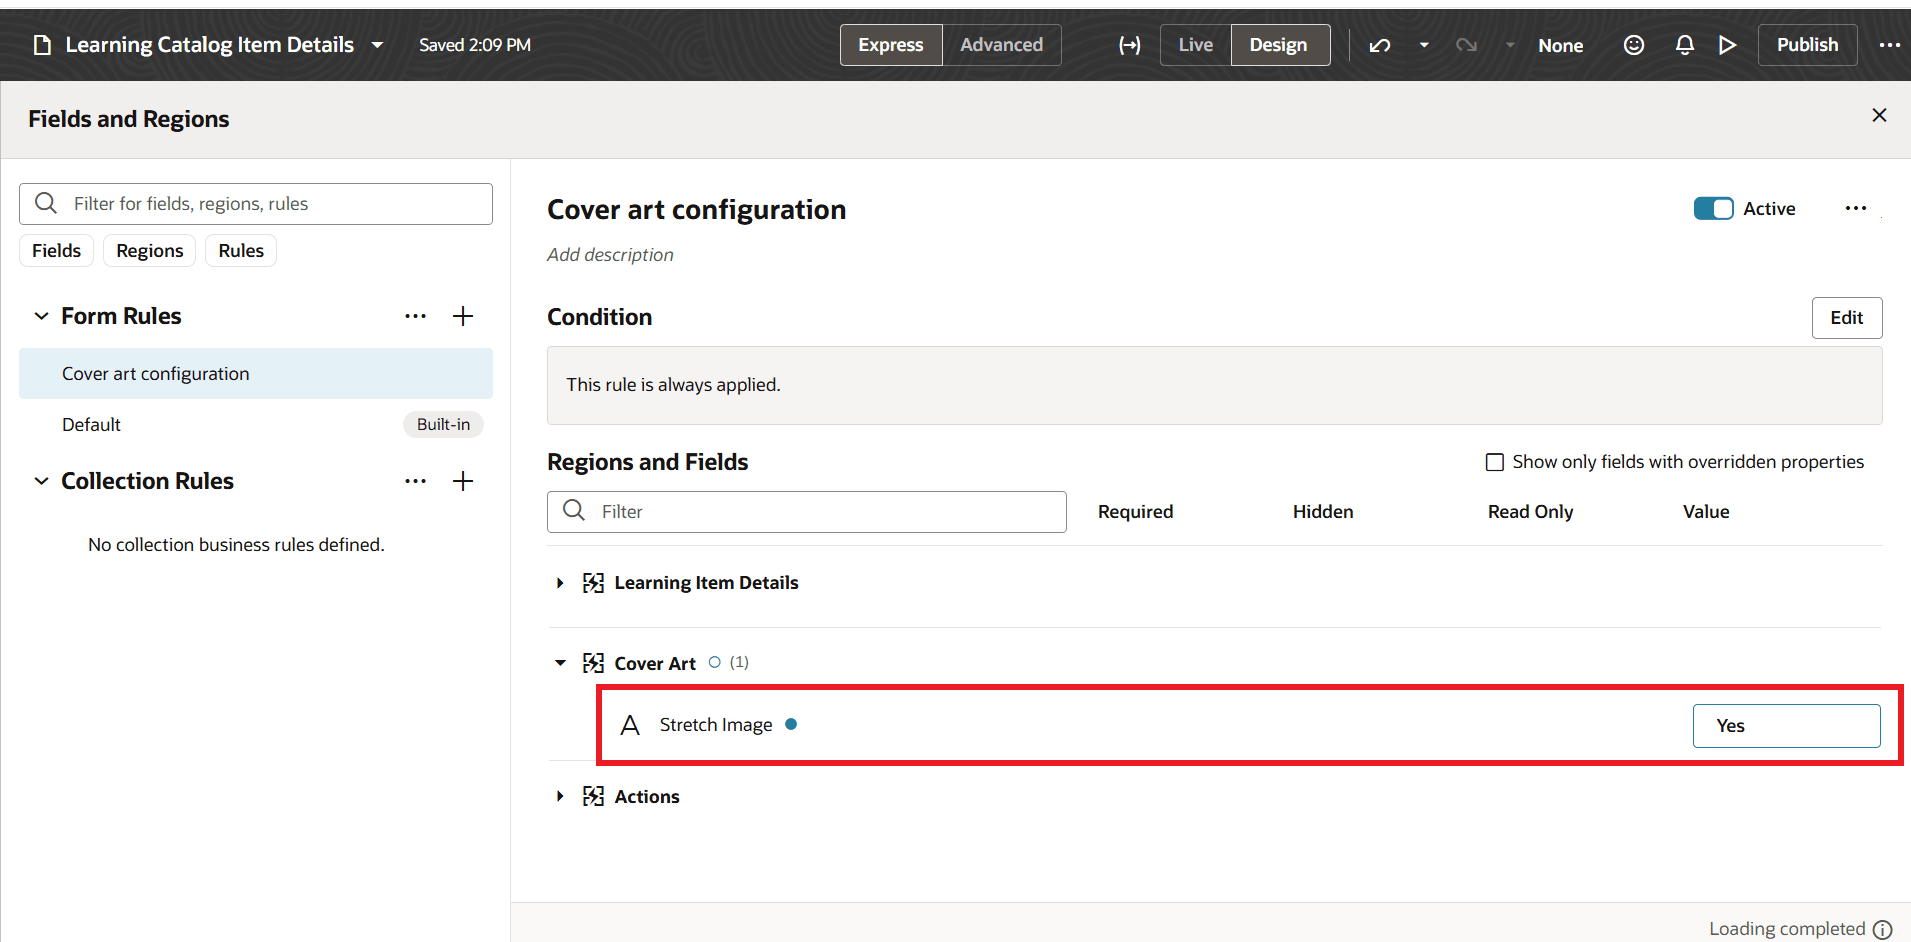Image resolution: width=1911 pixels, height=942 pixels.
Task: Click the Regions and Fields filter box
Action: (x=820, y=512)
